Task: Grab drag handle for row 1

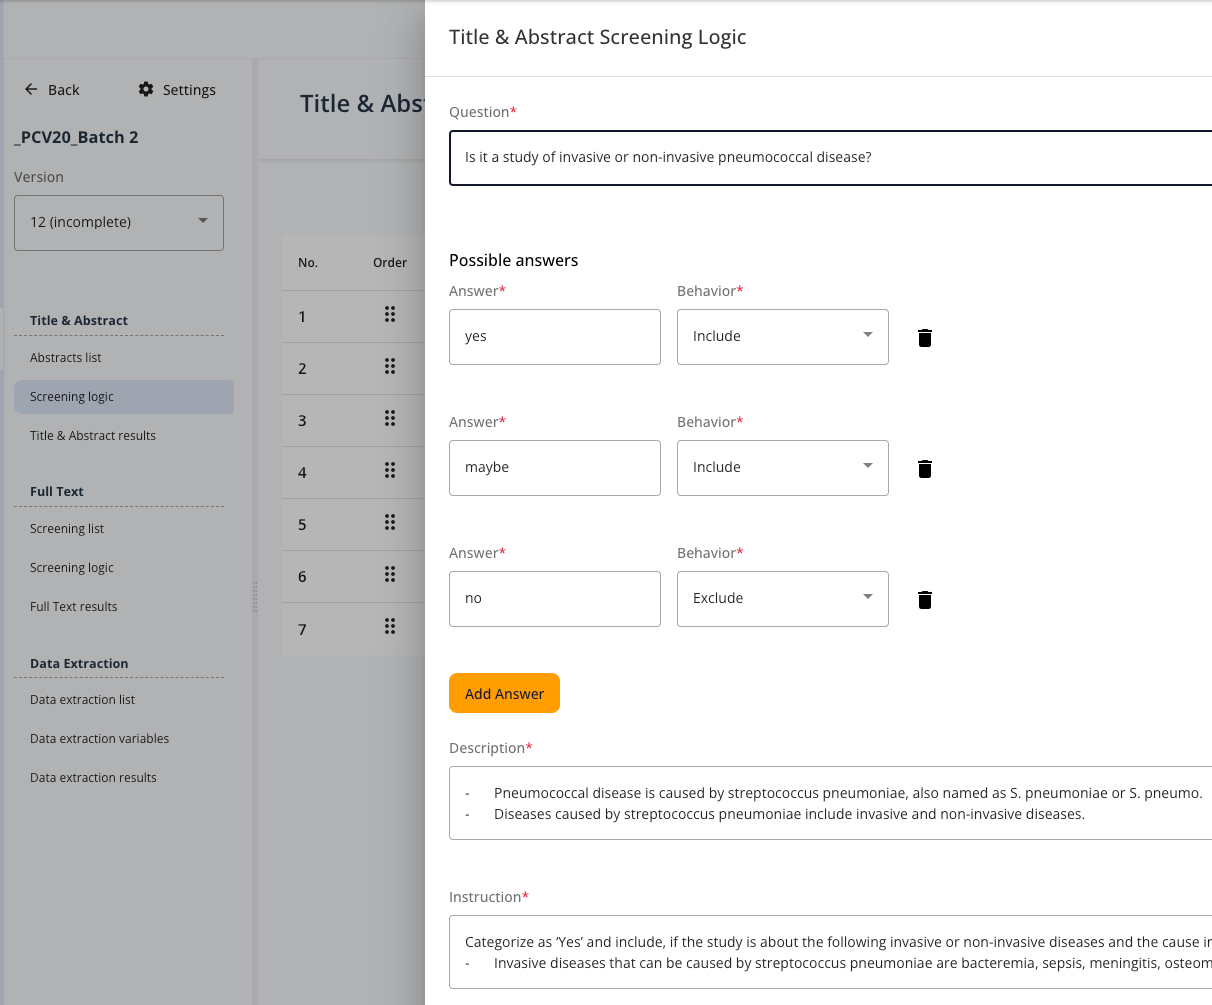Action: 390,315
